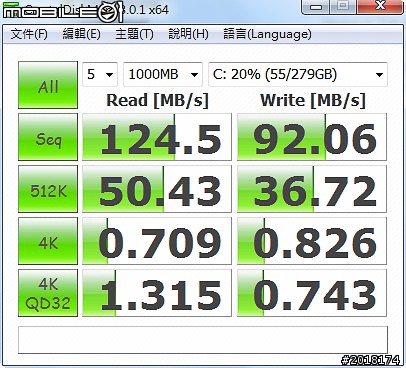
Task: Open the 說明(H) menu
Action: pos(188,34)
